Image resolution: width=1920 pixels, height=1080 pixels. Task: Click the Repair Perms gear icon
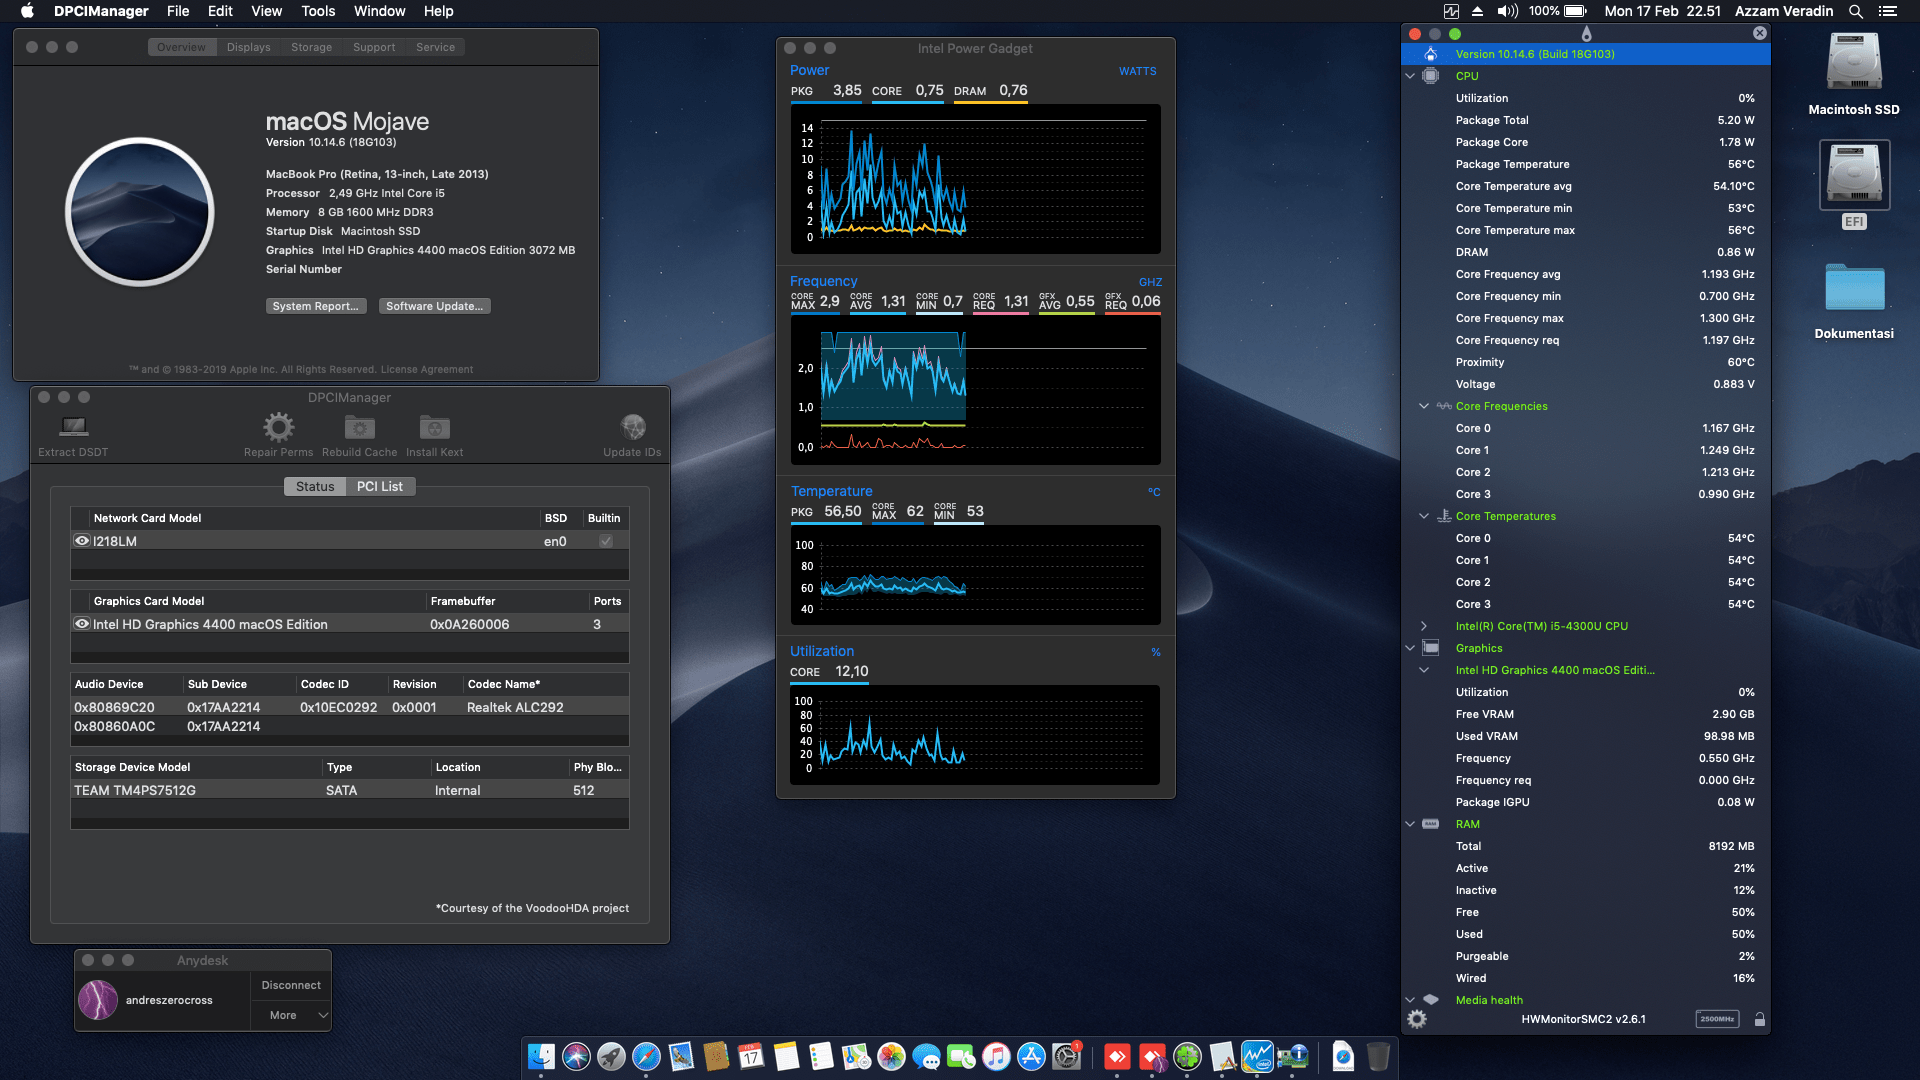278,428
